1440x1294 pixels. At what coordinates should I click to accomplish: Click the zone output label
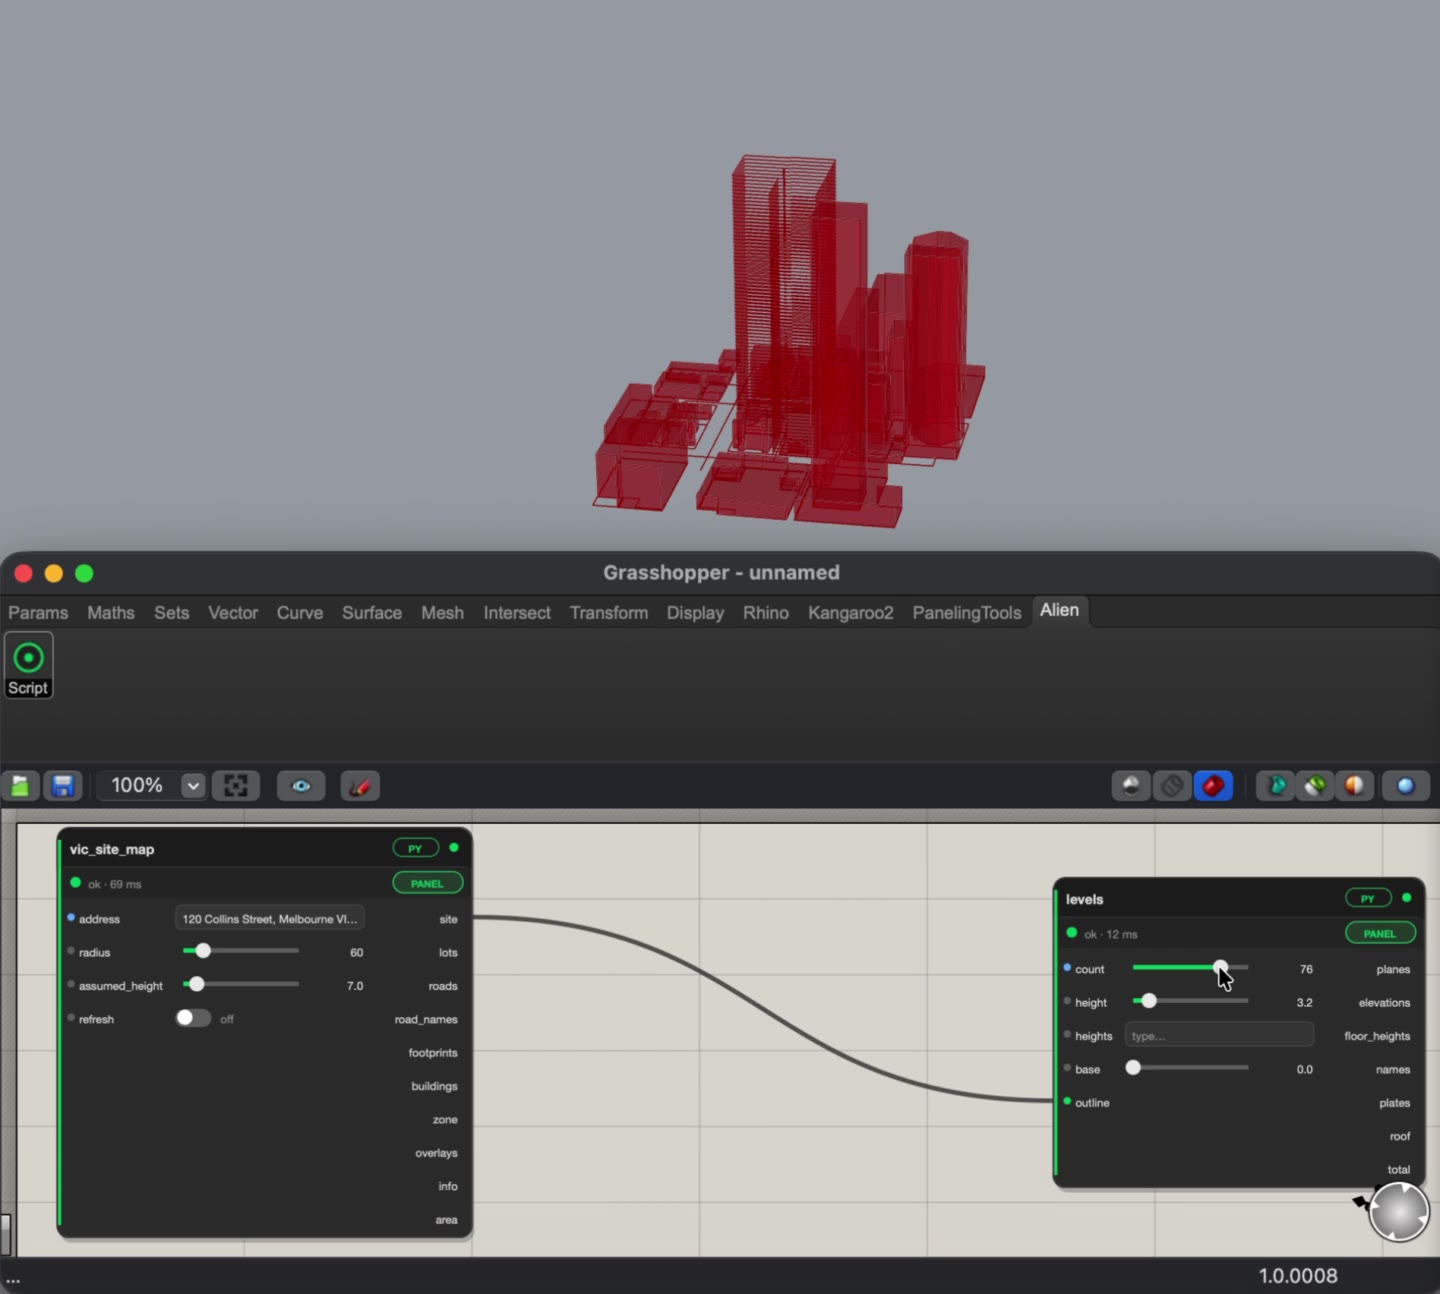point(445,1120)
